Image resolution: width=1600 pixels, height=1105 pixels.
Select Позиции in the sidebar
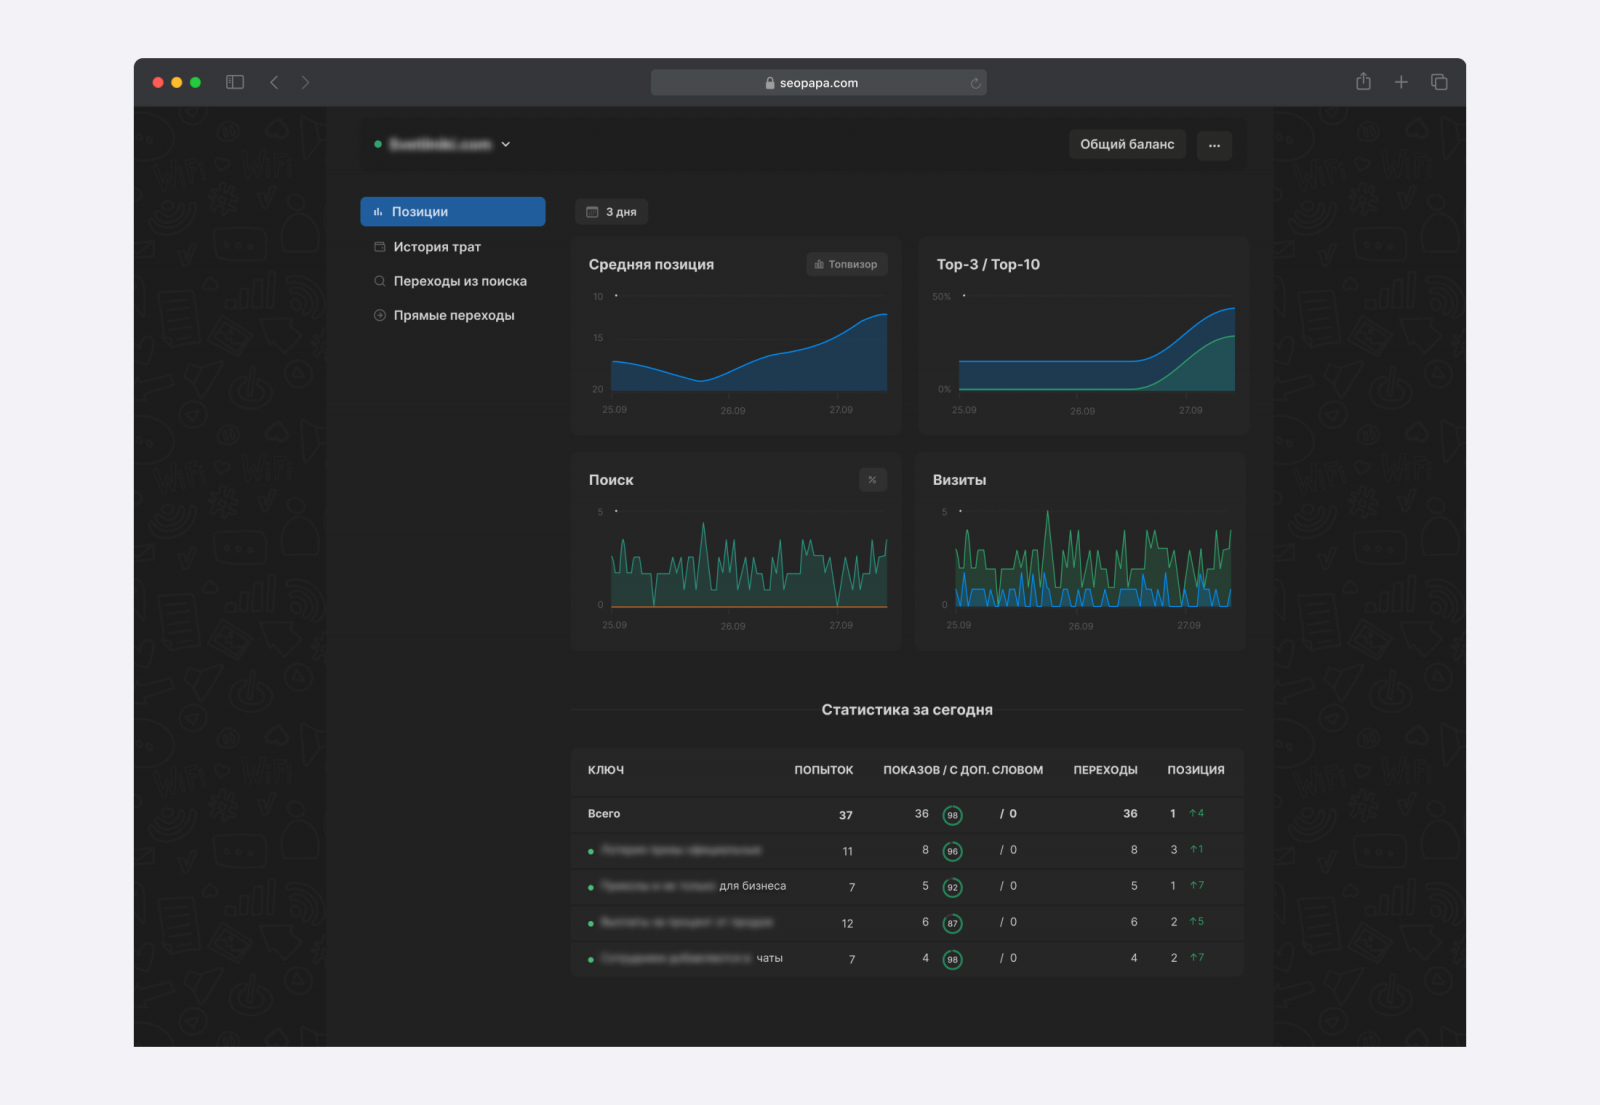click(x=452, y=212)
